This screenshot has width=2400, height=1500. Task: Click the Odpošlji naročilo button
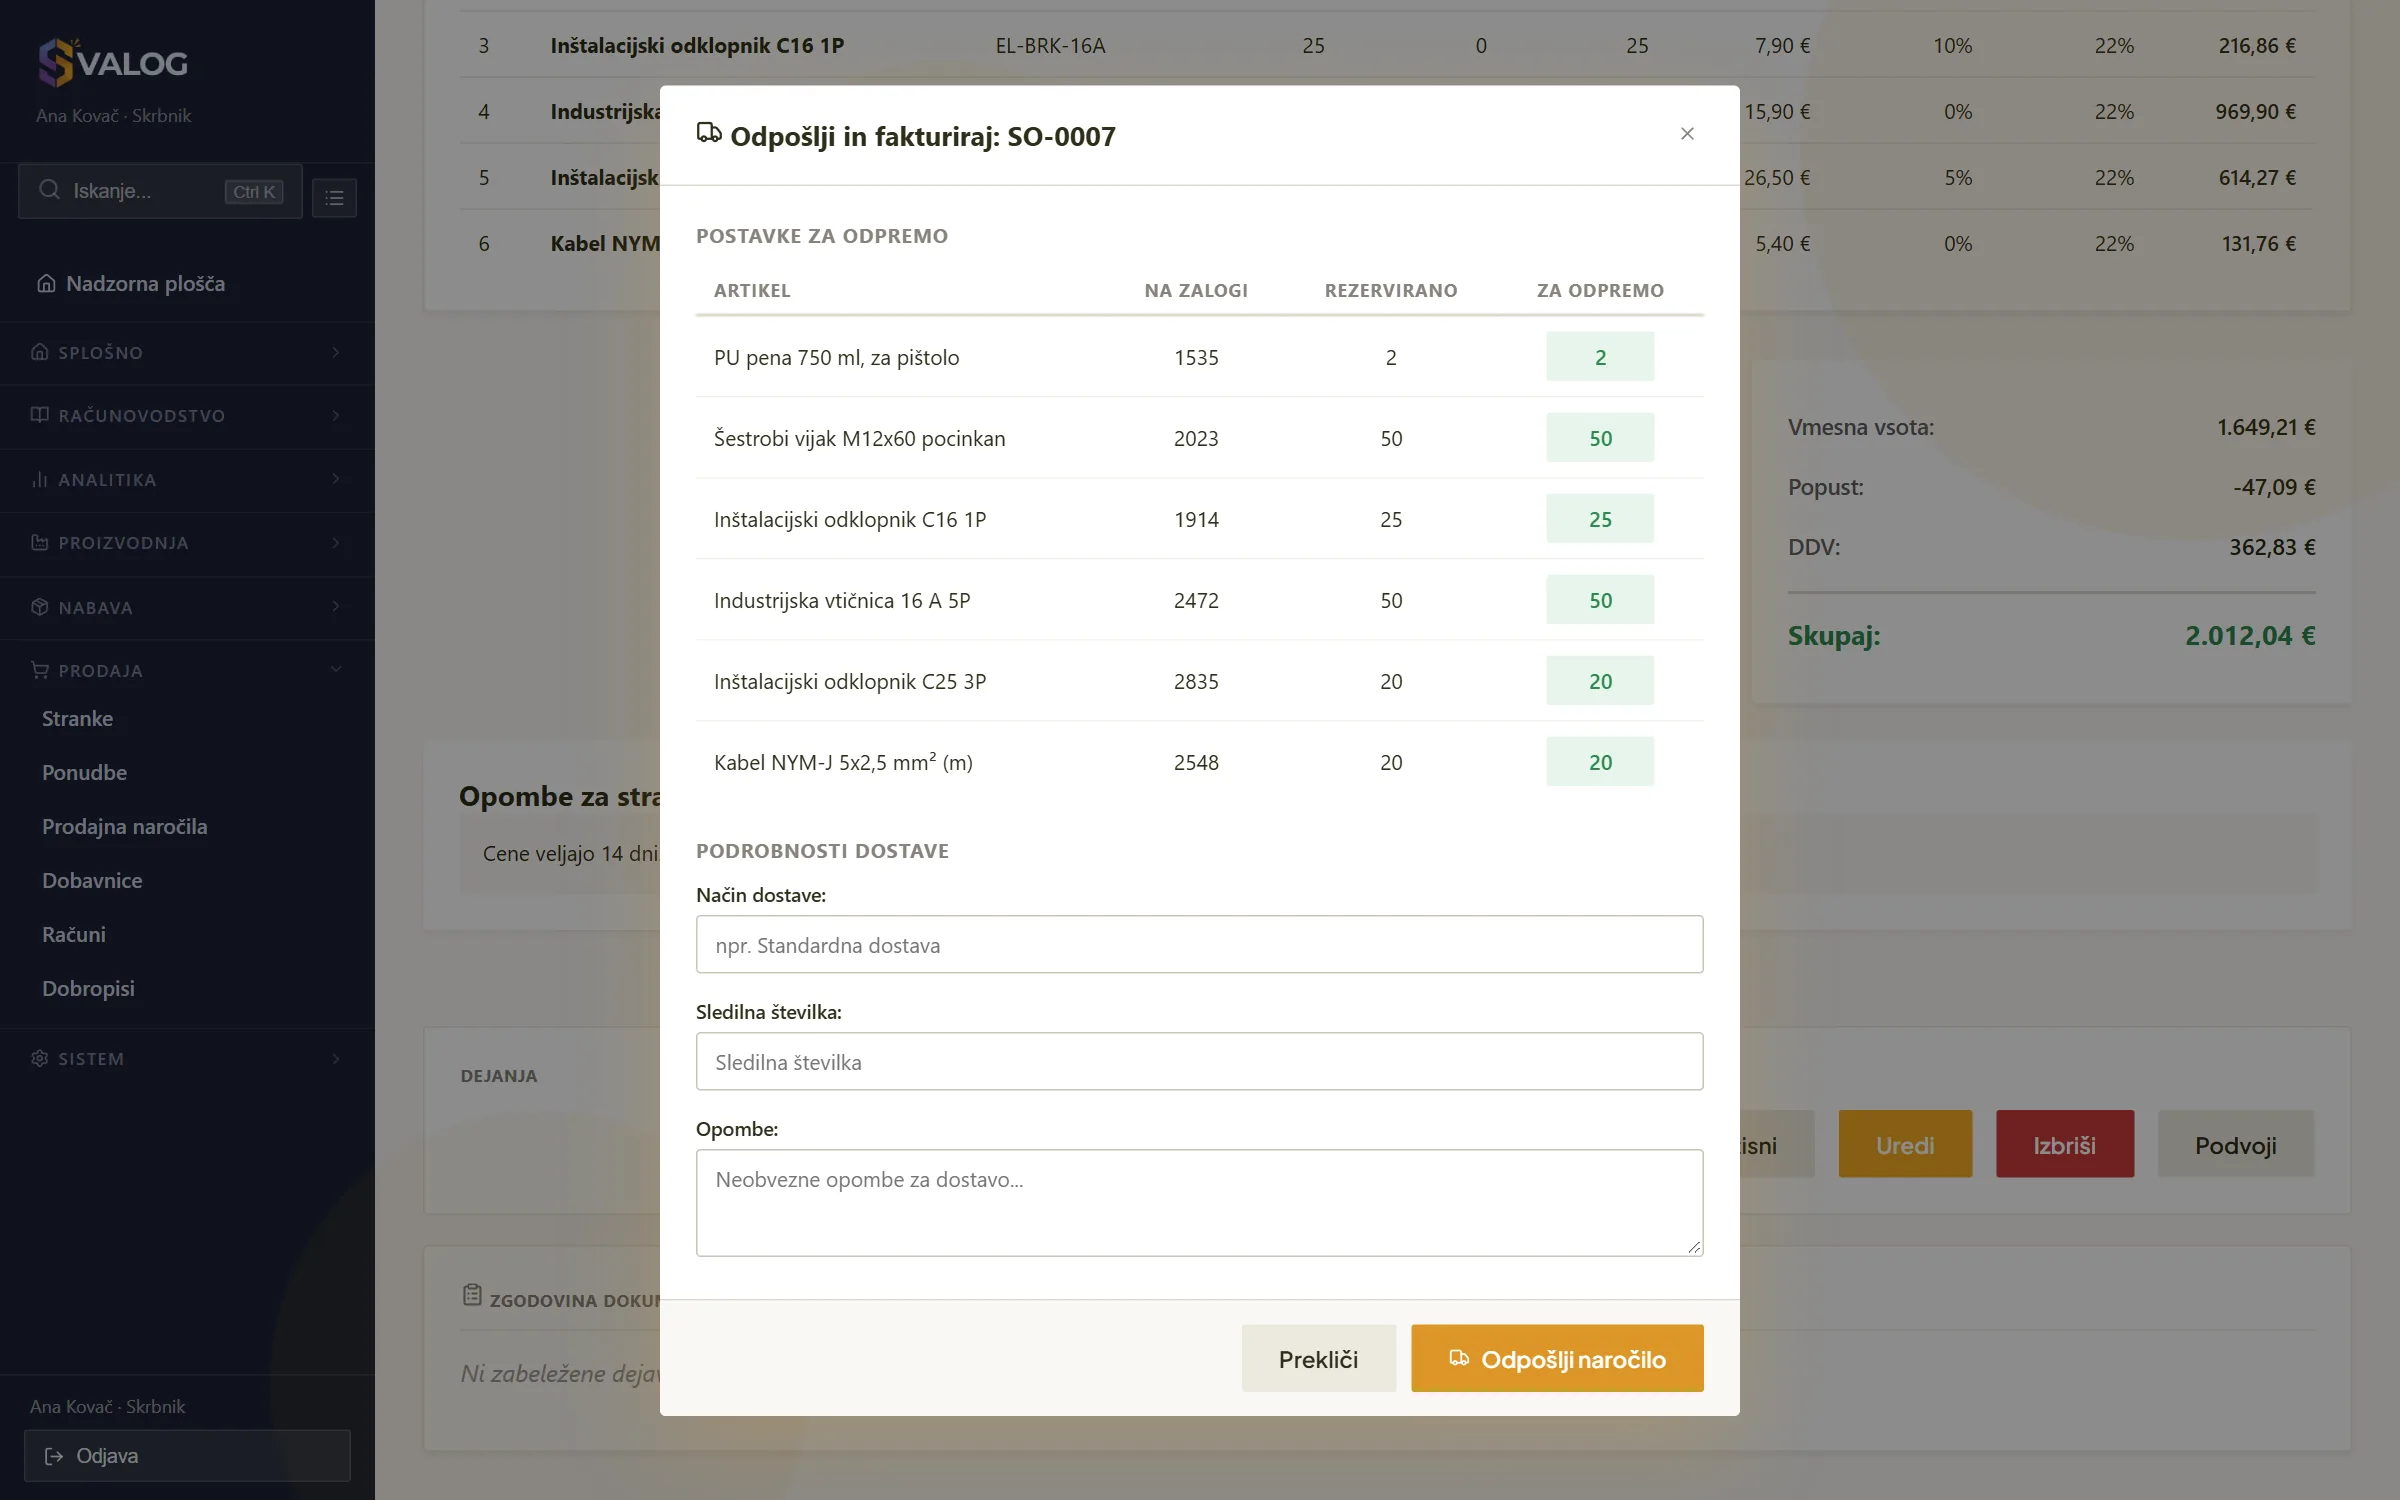pos(1557,1358)
